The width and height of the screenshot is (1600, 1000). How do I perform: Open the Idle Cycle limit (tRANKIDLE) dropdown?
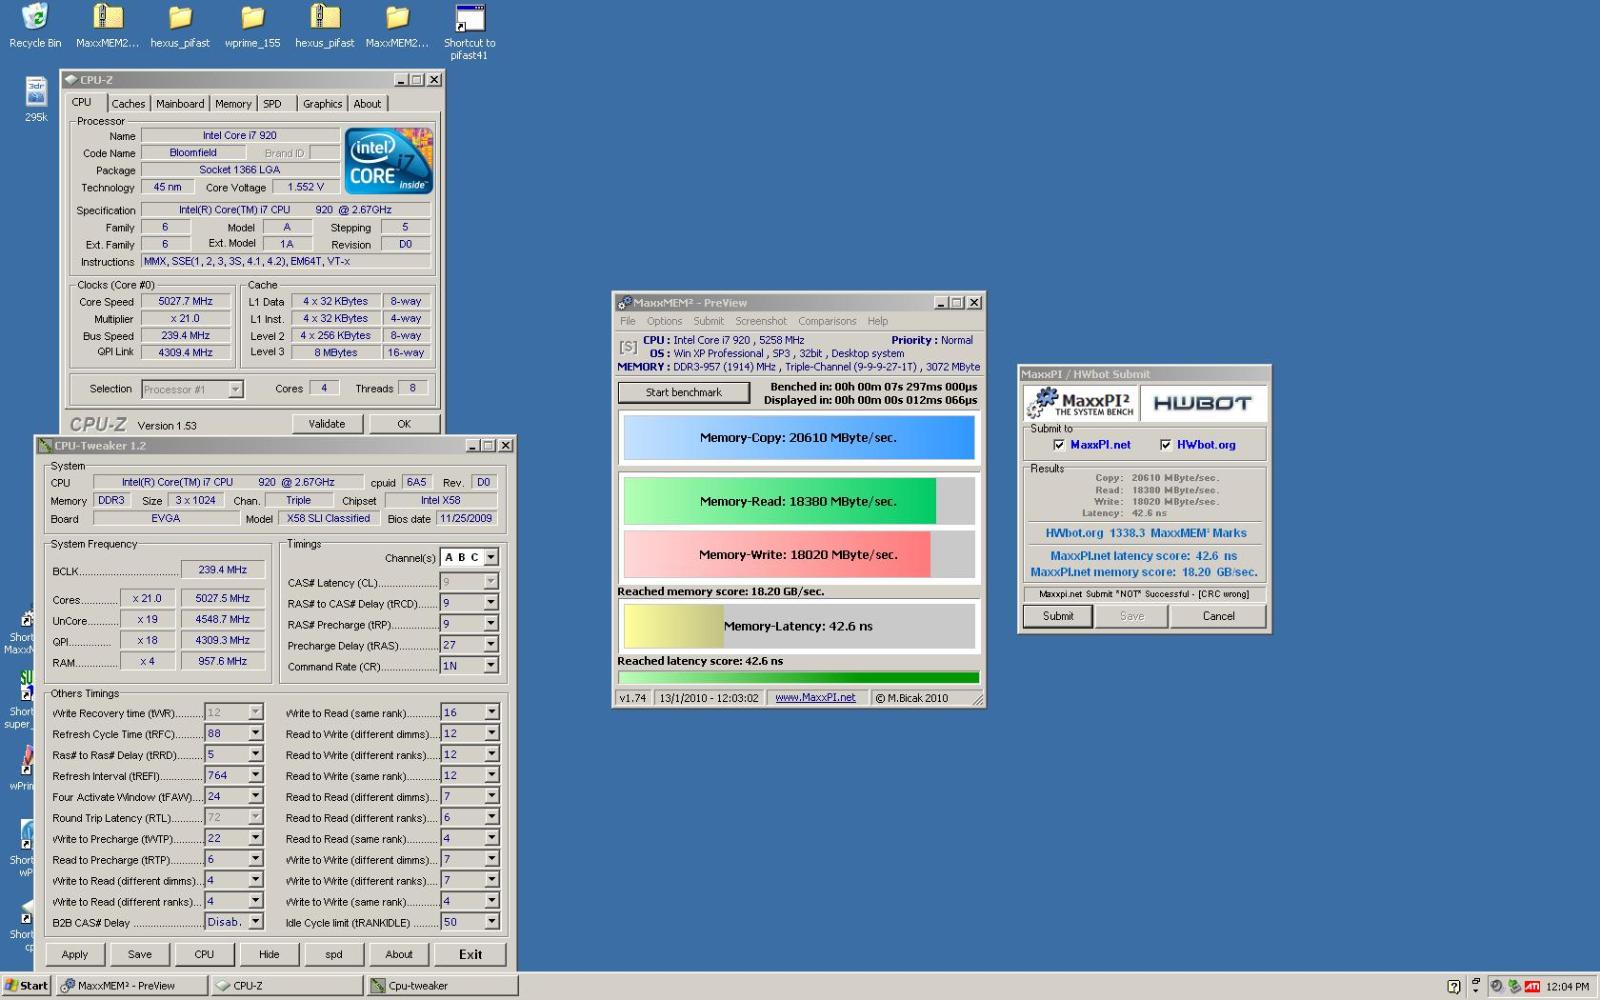pyautogui.click(x=491, y=922)
